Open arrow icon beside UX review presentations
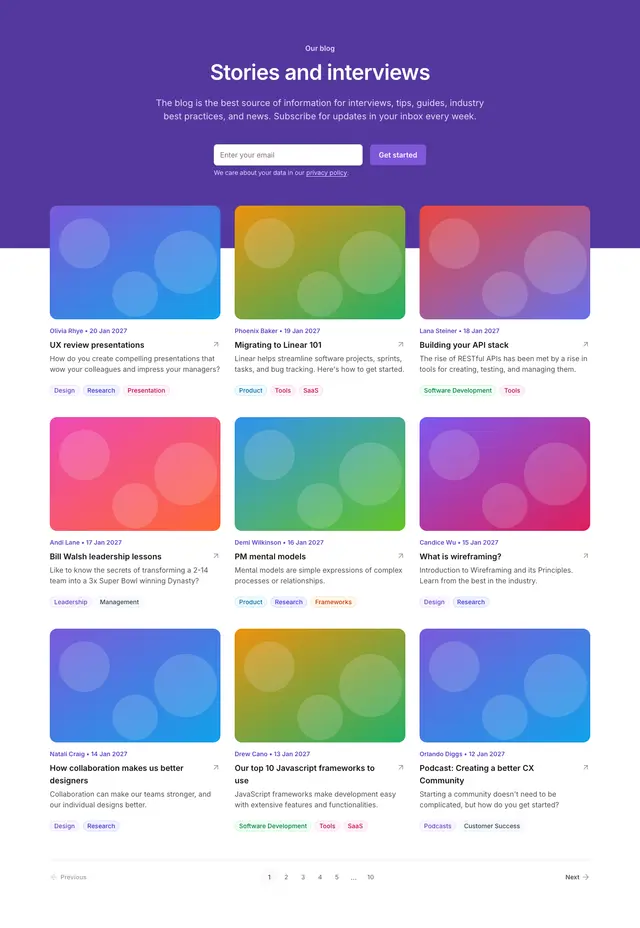 [216, 344]
